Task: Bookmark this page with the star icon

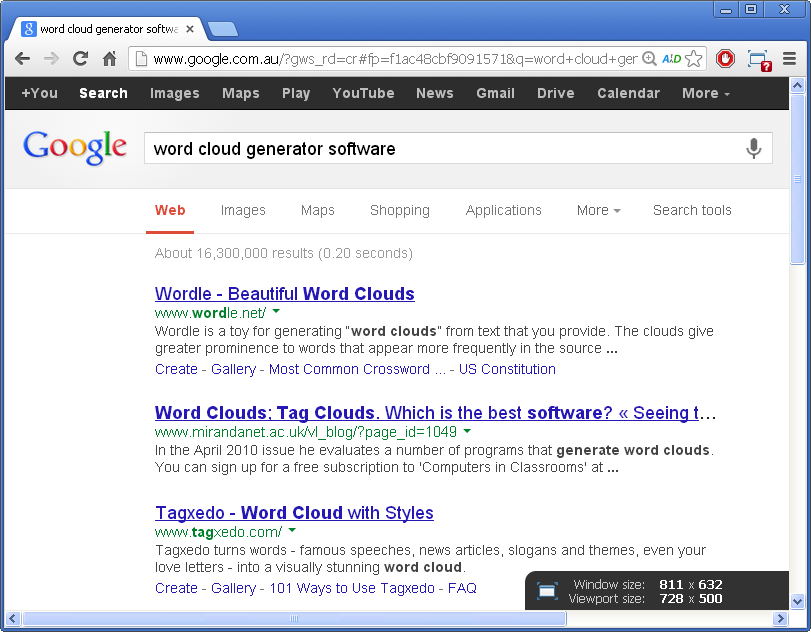Action: point(694,59)
